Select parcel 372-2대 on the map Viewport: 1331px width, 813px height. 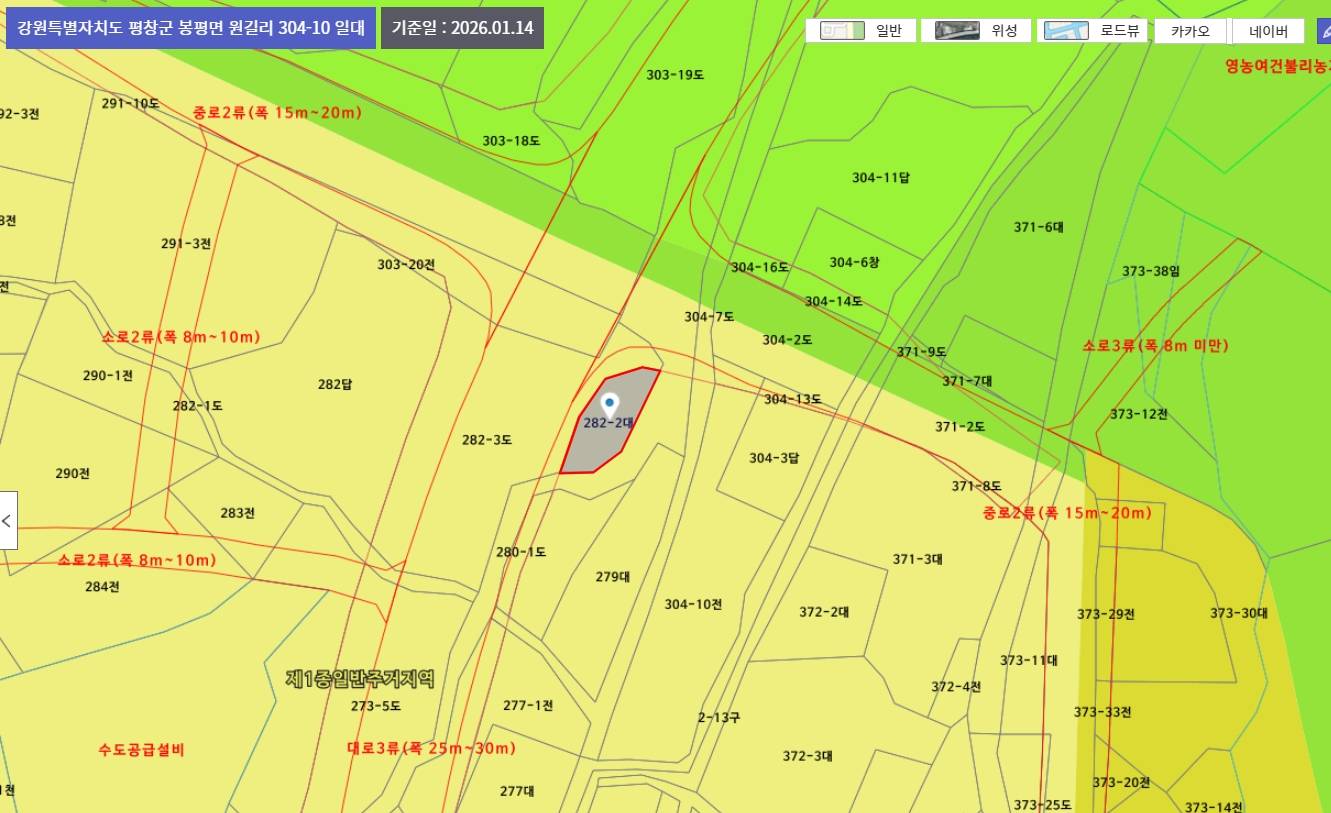click(x=823, y=612)
